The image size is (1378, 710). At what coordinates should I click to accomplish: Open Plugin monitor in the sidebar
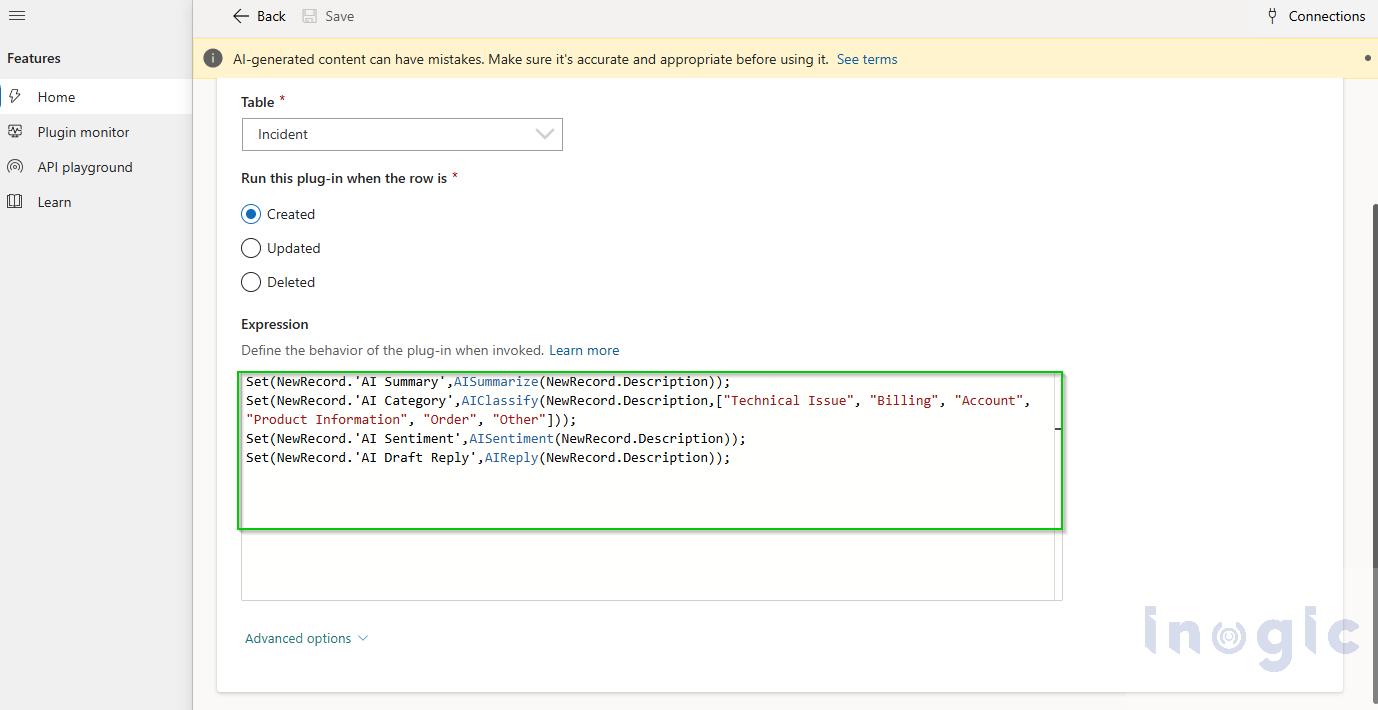click(96, 132)
